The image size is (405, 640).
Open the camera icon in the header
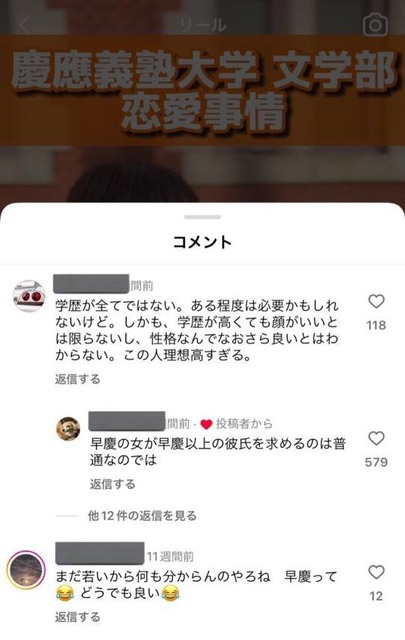coord(375,25)
